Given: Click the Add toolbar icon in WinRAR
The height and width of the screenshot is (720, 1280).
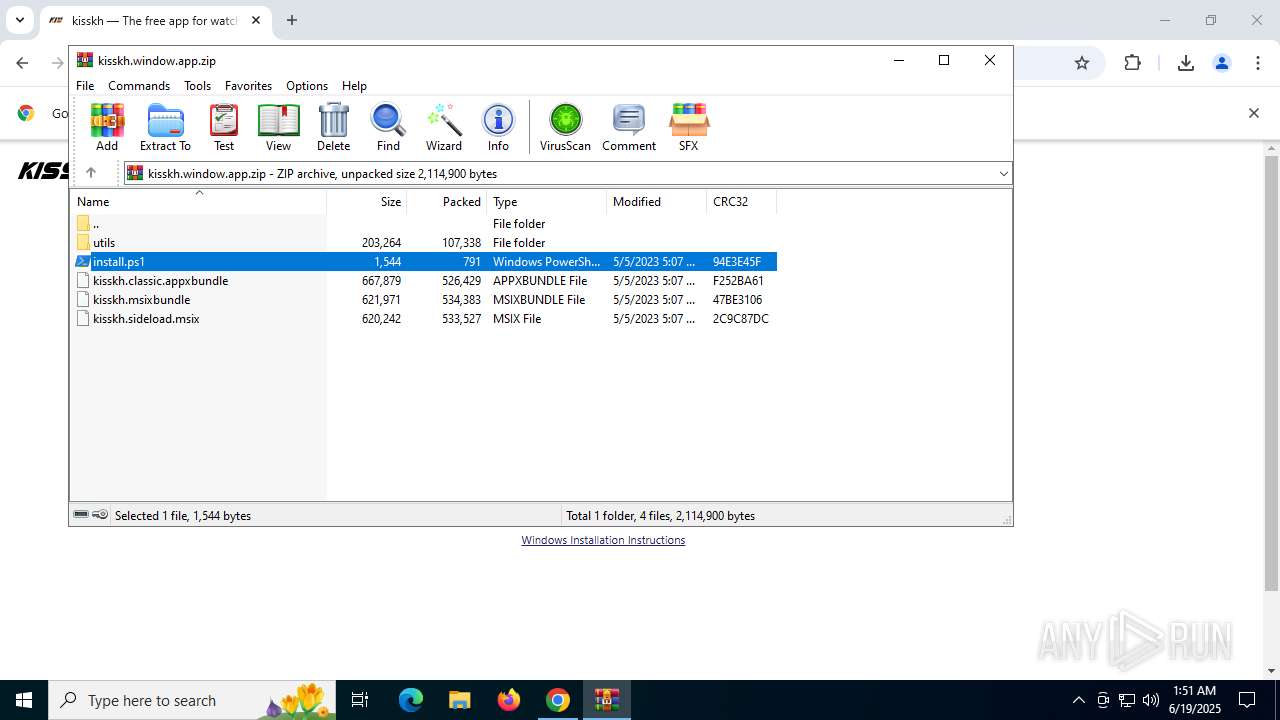Looking at the screenshot, I should [x=107, y=127].
